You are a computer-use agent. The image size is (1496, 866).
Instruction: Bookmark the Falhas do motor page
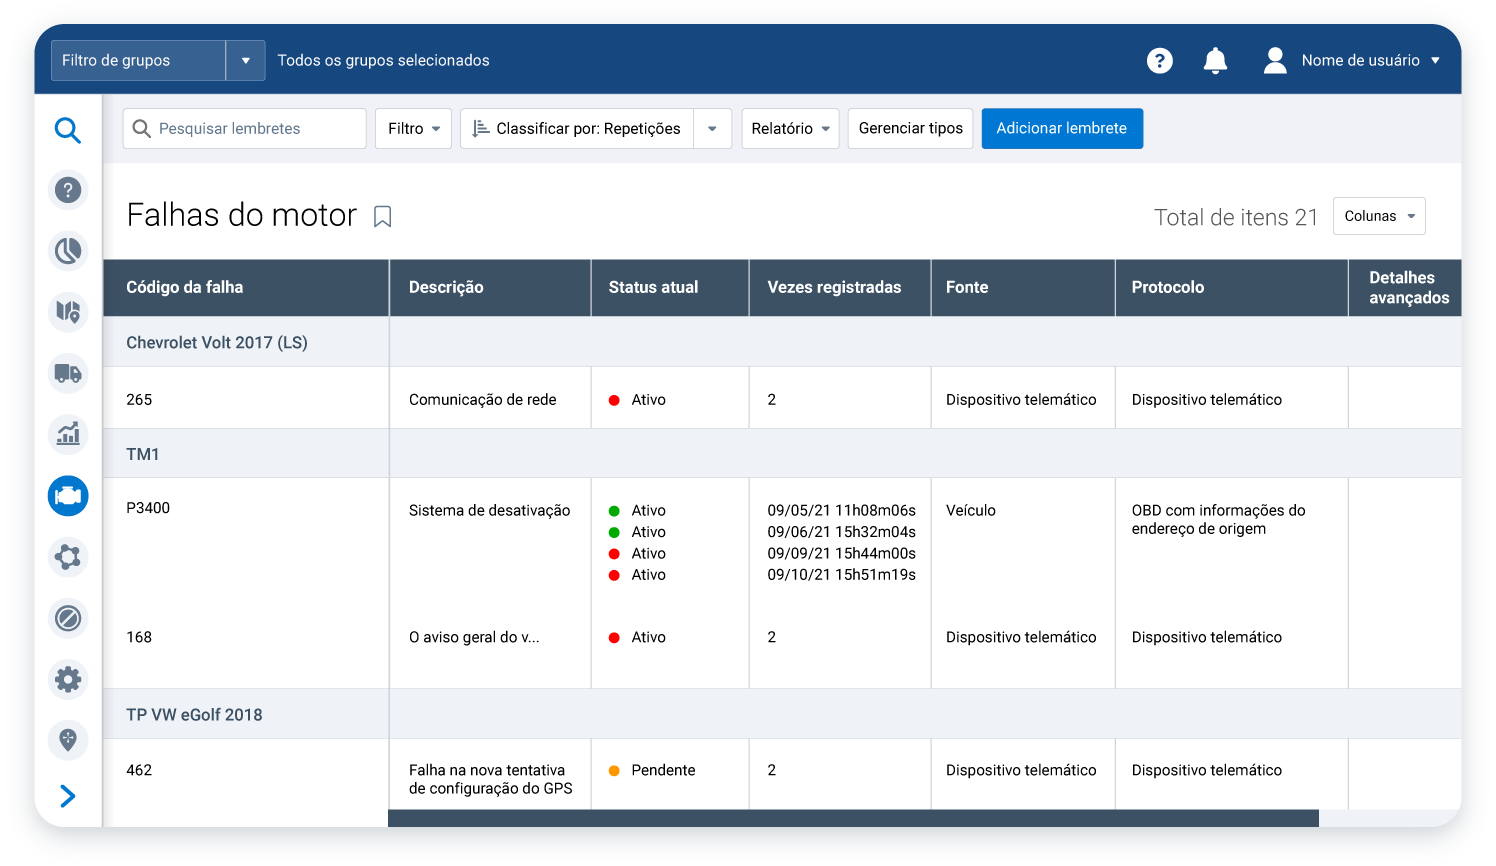(382, 216)
